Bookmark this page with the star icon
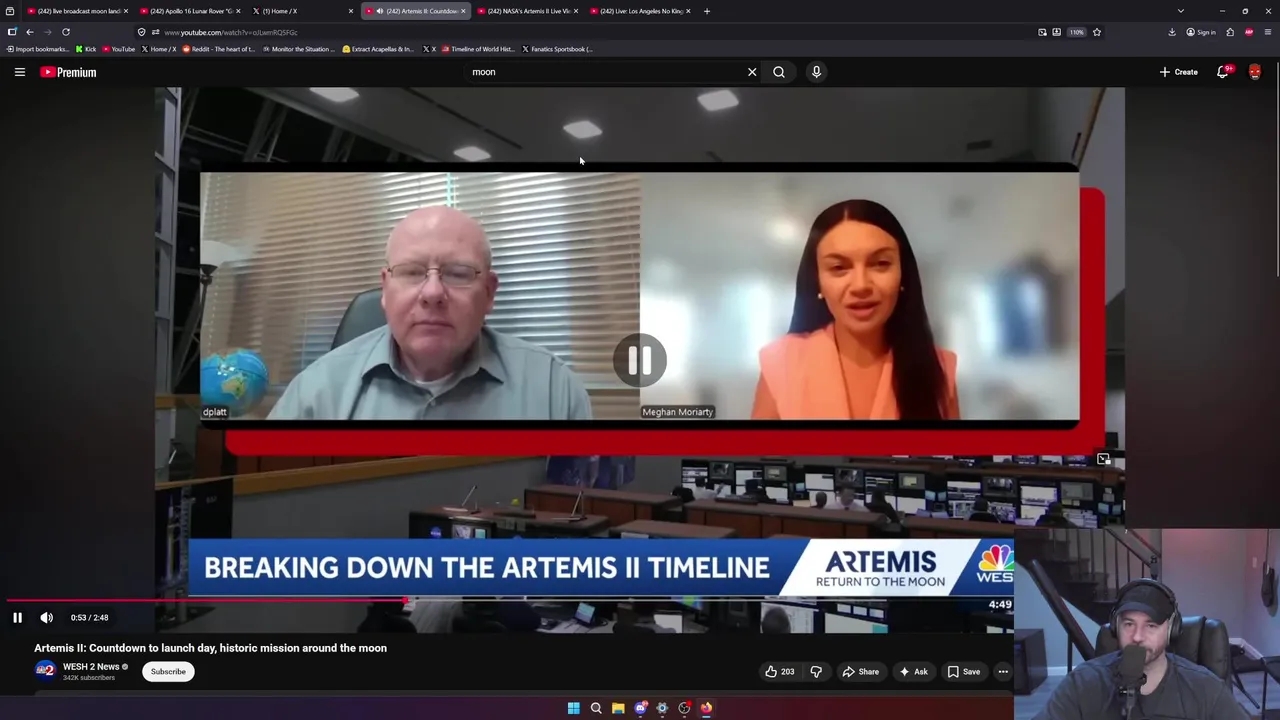The image size is (1280, 720). click(1097, 32)
